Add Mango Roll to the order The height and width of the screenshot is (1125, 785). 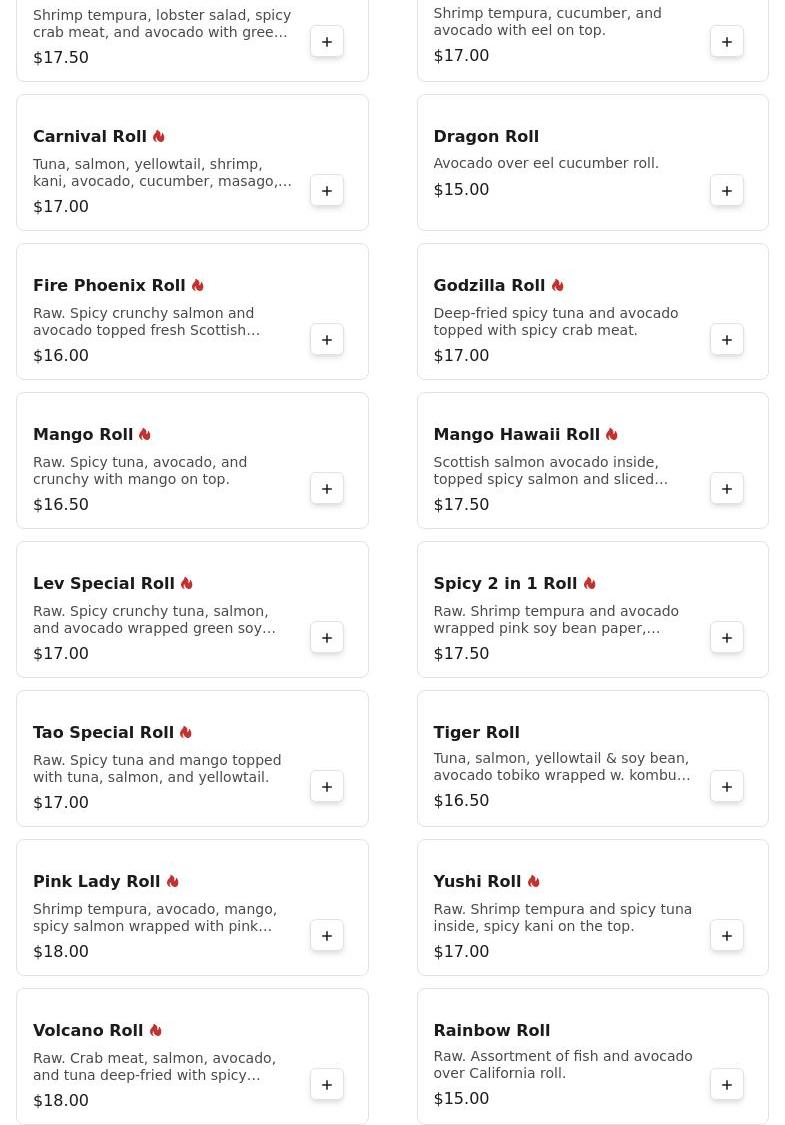pos(327,489)
